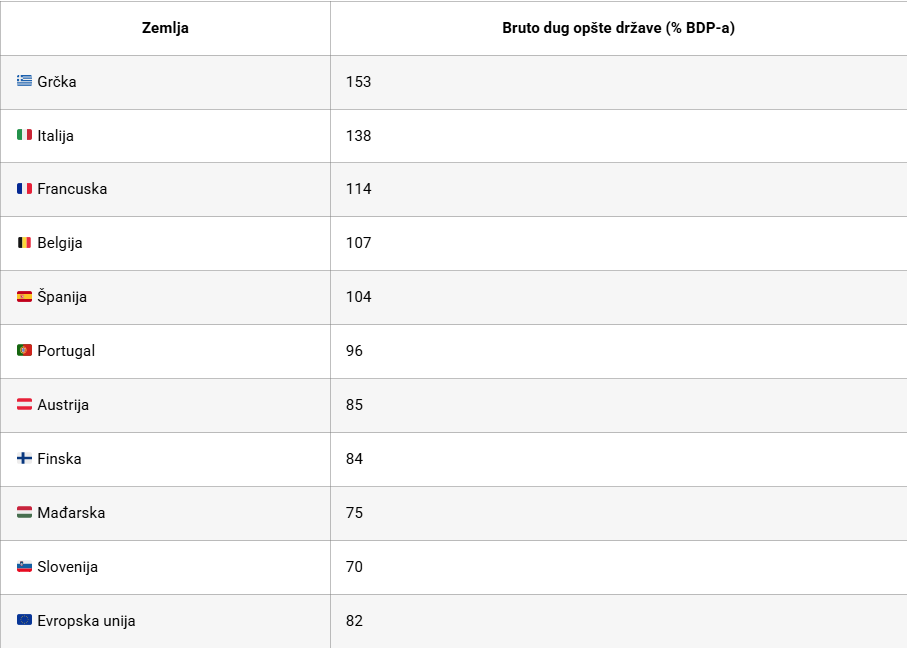Image resolution: width=907 pixels, height=648 pixels.
Task: Click the Evropska unija row label
Action: pyautogui.click(x=86, y=621)
